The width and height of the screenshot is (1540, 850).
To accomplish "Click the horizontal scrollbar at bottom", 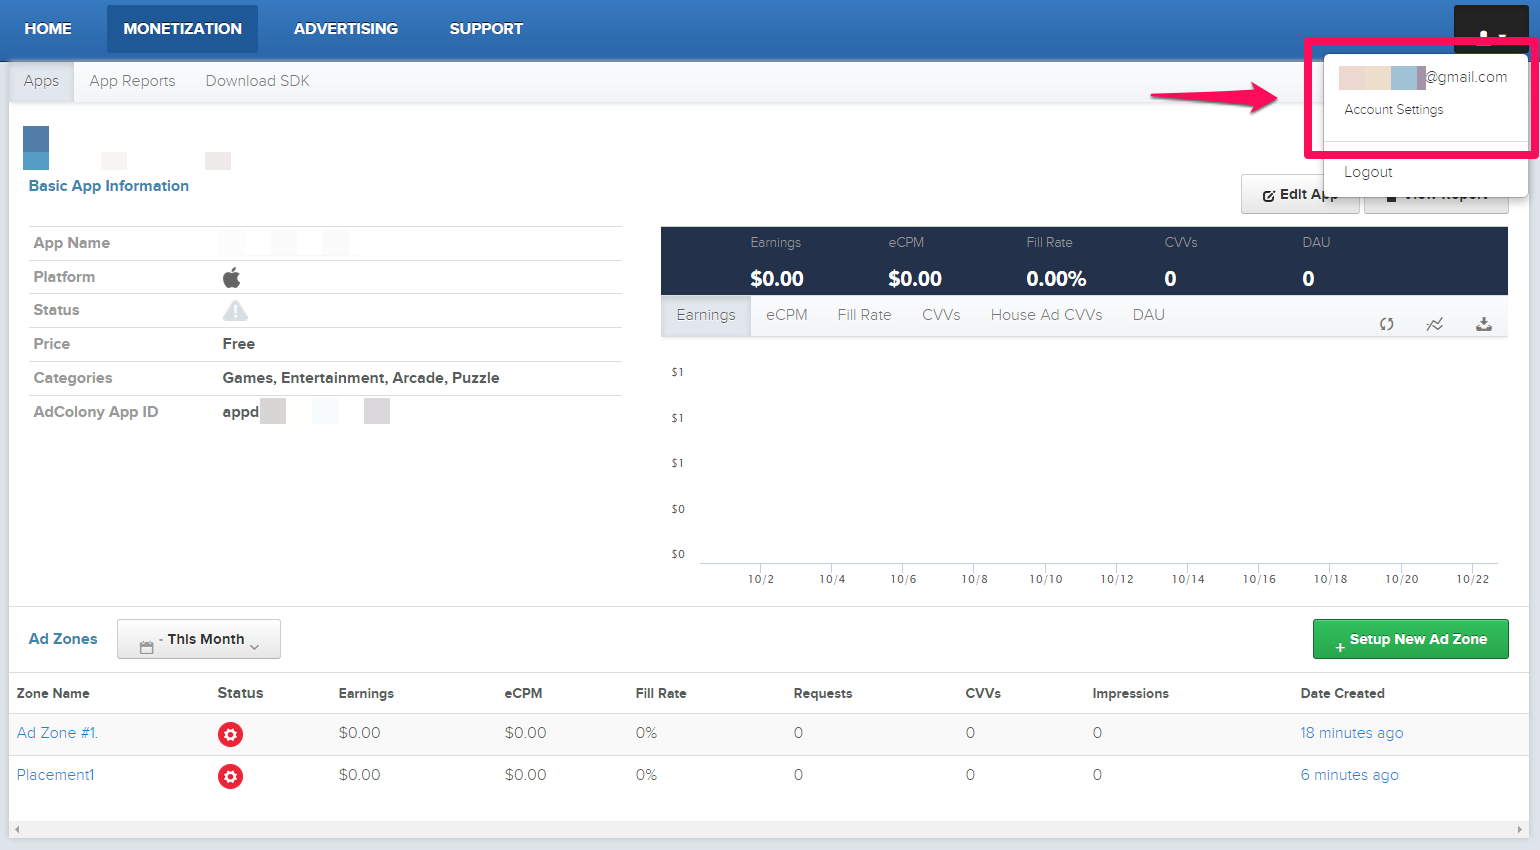I will (768, 829).
